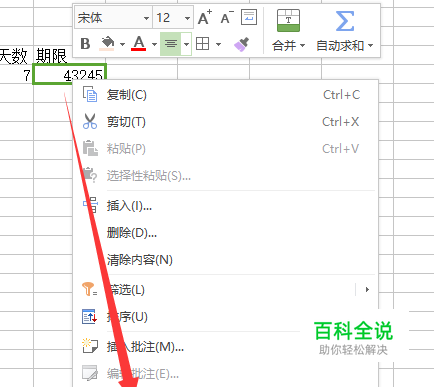Expand the fill color dropdown arrow
The image size is (434, 387).
pos(122,44)
